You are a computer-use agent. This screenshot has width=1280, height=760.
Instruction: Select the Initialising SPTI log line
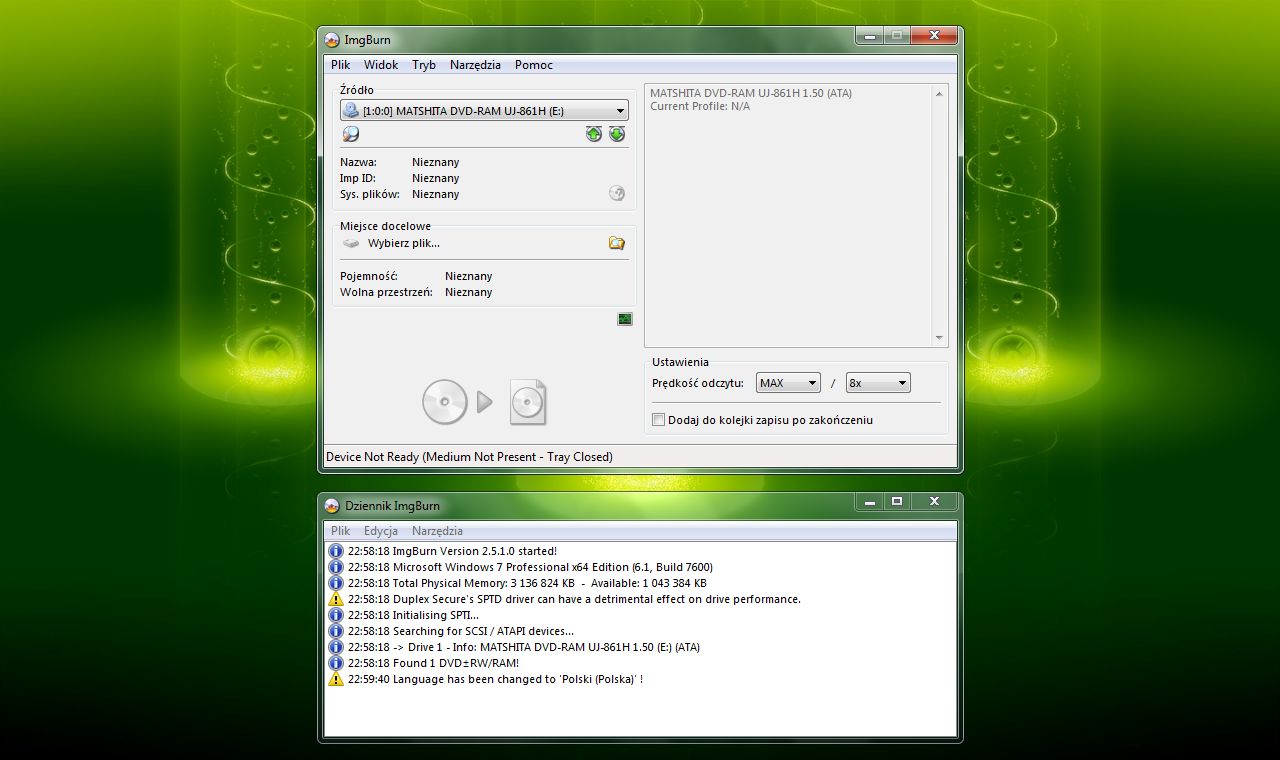(x=413, y=615)
